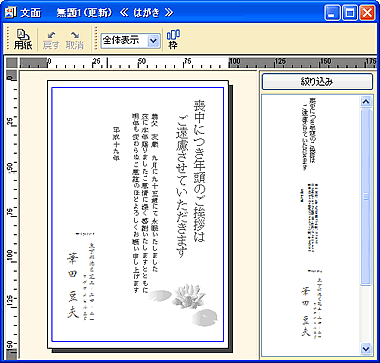Click the headline thumbnail in template list
380x363 pixels.
click(x=308, y=133)
